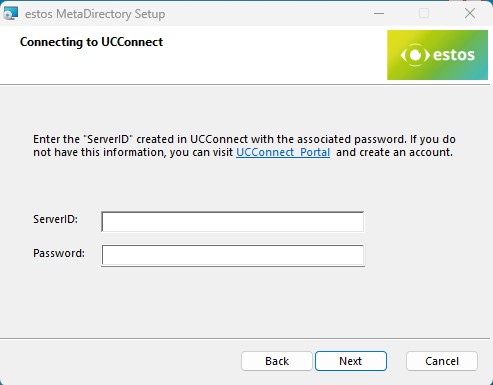This screenshot has width=493, height=385.
Task: Click the estos MetaDirectory Setup title text
Action: point(95,14)
